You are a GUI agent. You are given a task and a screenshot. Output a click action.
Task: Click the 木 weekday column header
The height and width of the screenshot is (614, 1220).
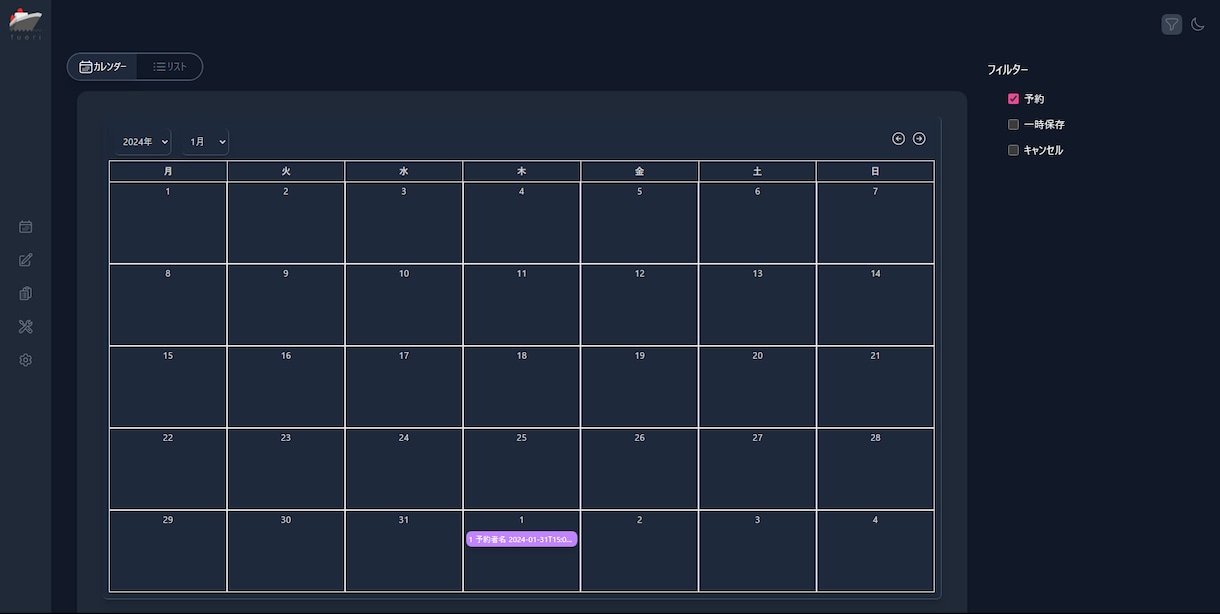point(522,172)
